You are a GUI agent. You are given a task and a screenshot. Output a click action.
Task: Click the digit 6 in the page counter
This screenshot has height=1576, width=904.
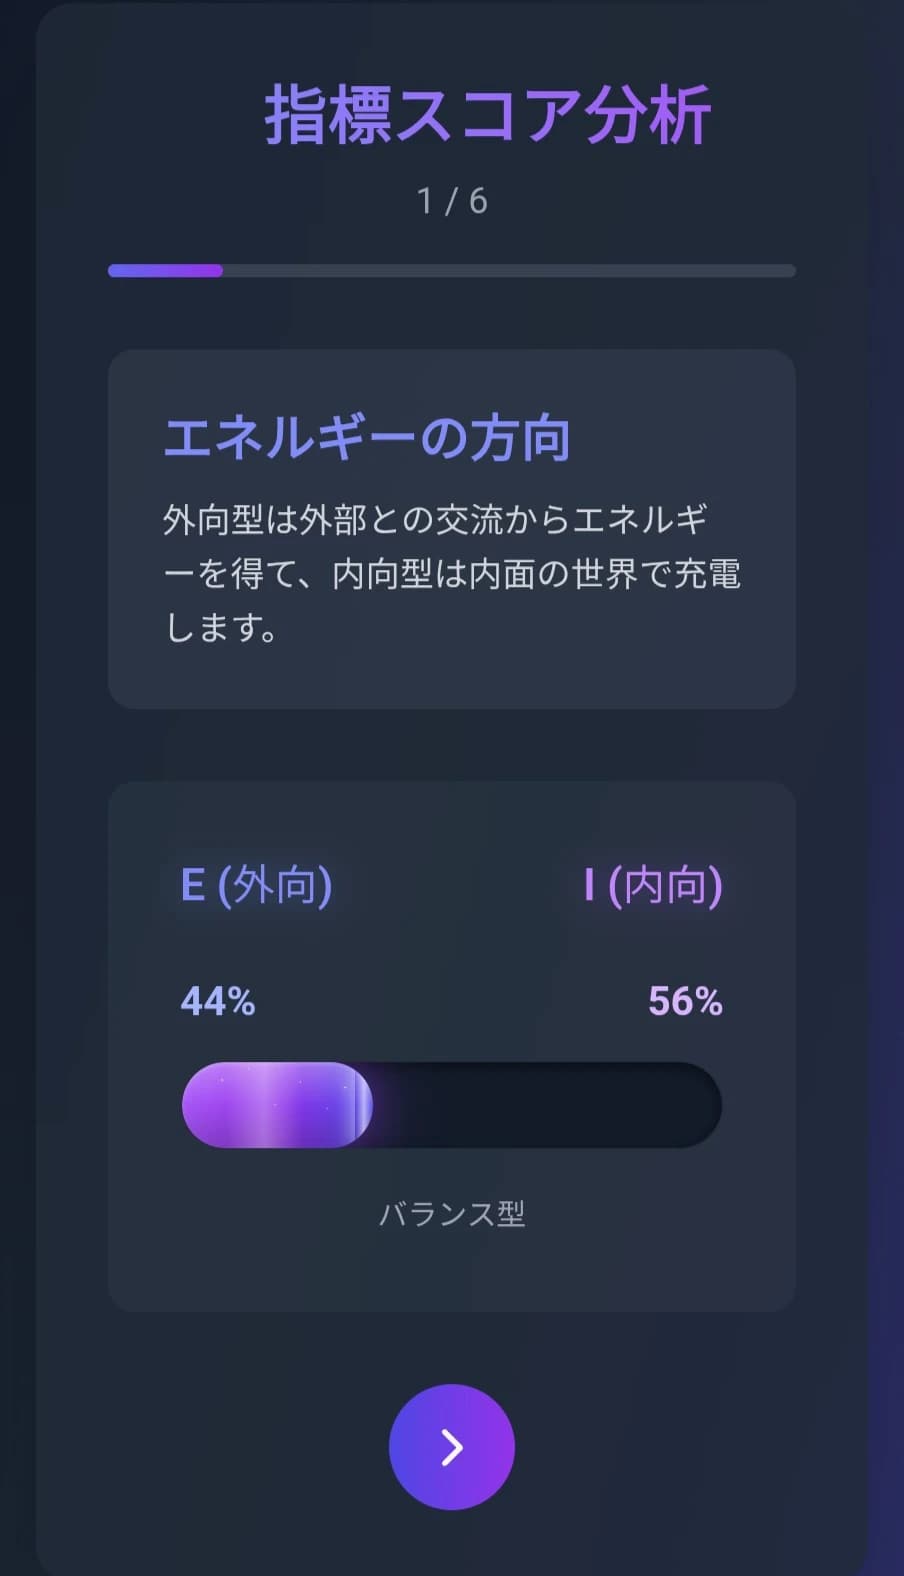click(x=478, y=201)
